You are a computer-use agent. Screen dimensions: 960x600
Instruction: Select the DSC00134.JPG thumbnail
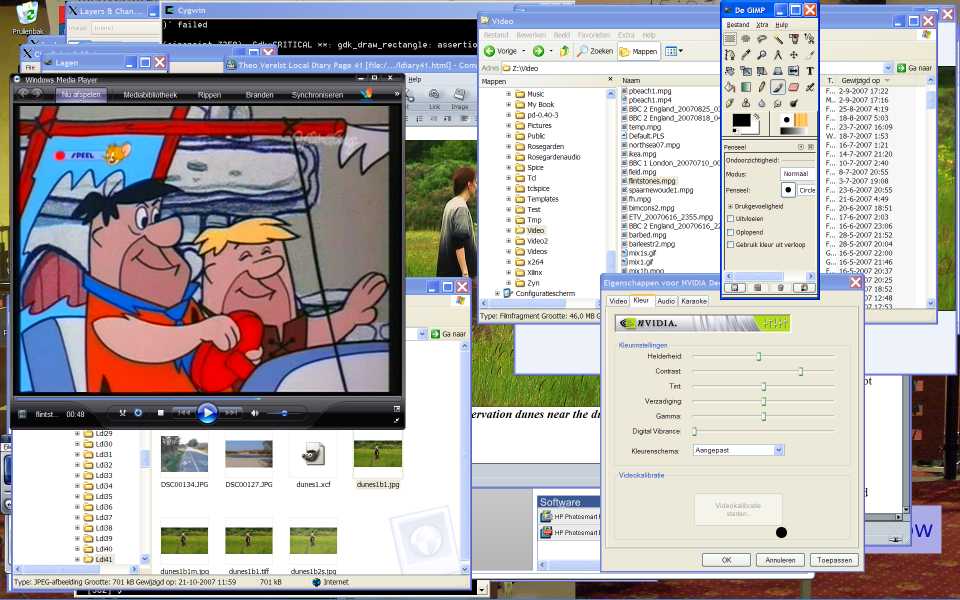pos(184,454)
